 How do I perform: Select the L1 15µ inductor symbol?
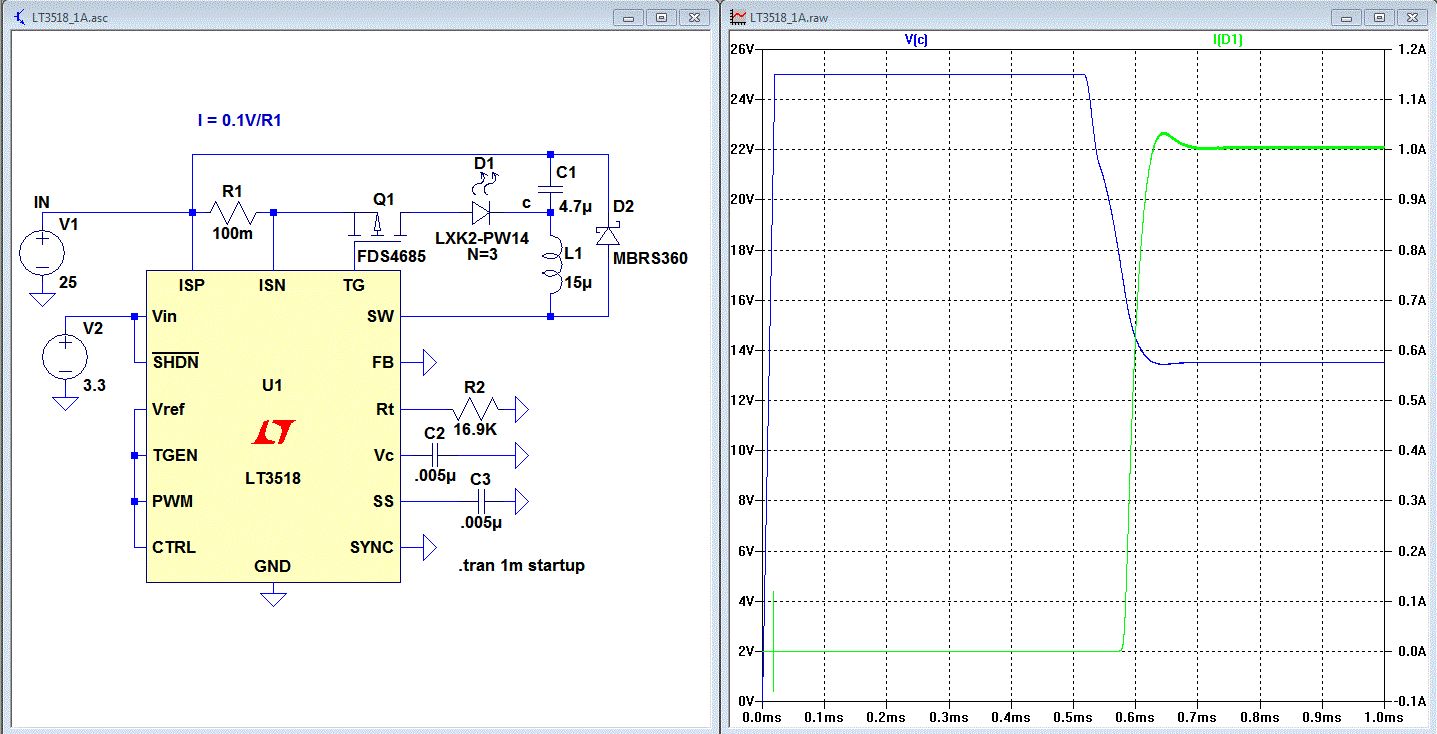(550, 268)
